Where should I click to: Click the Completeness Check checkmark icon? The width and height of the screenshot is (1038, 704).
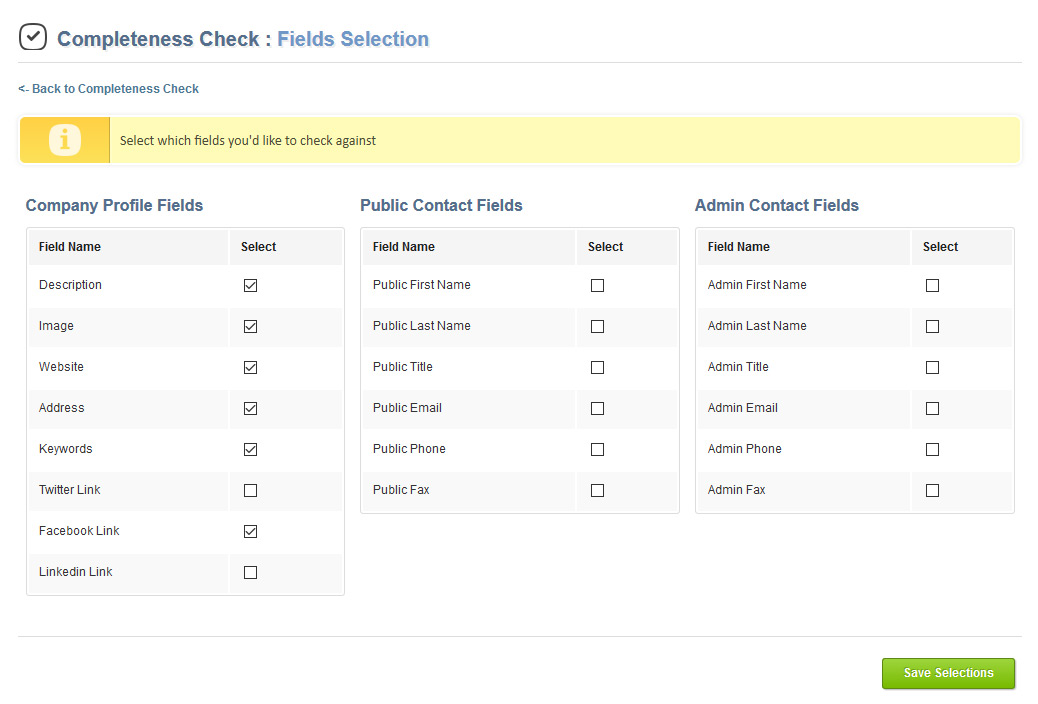click(x=33, y=37)
